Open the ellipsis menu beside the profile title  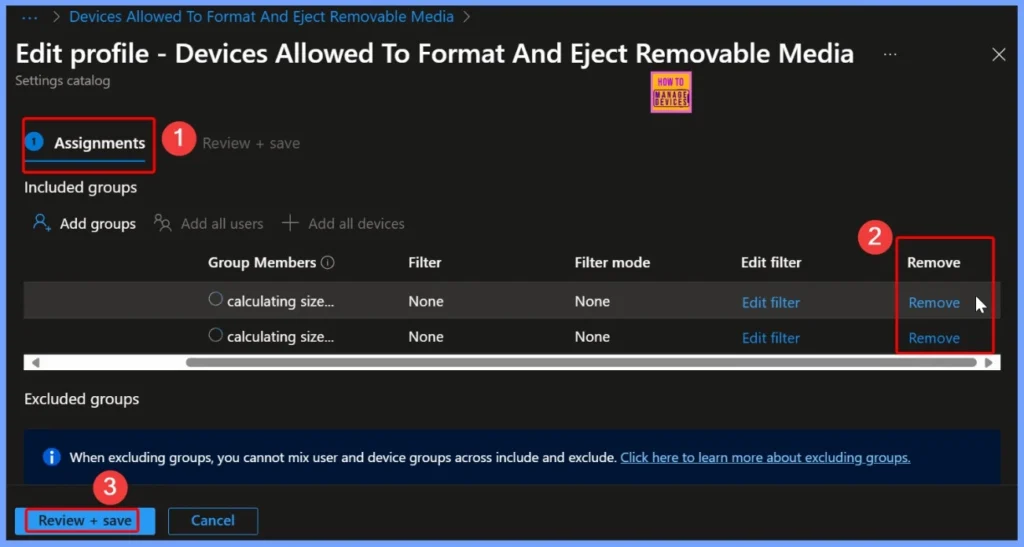tap(890, 54)
